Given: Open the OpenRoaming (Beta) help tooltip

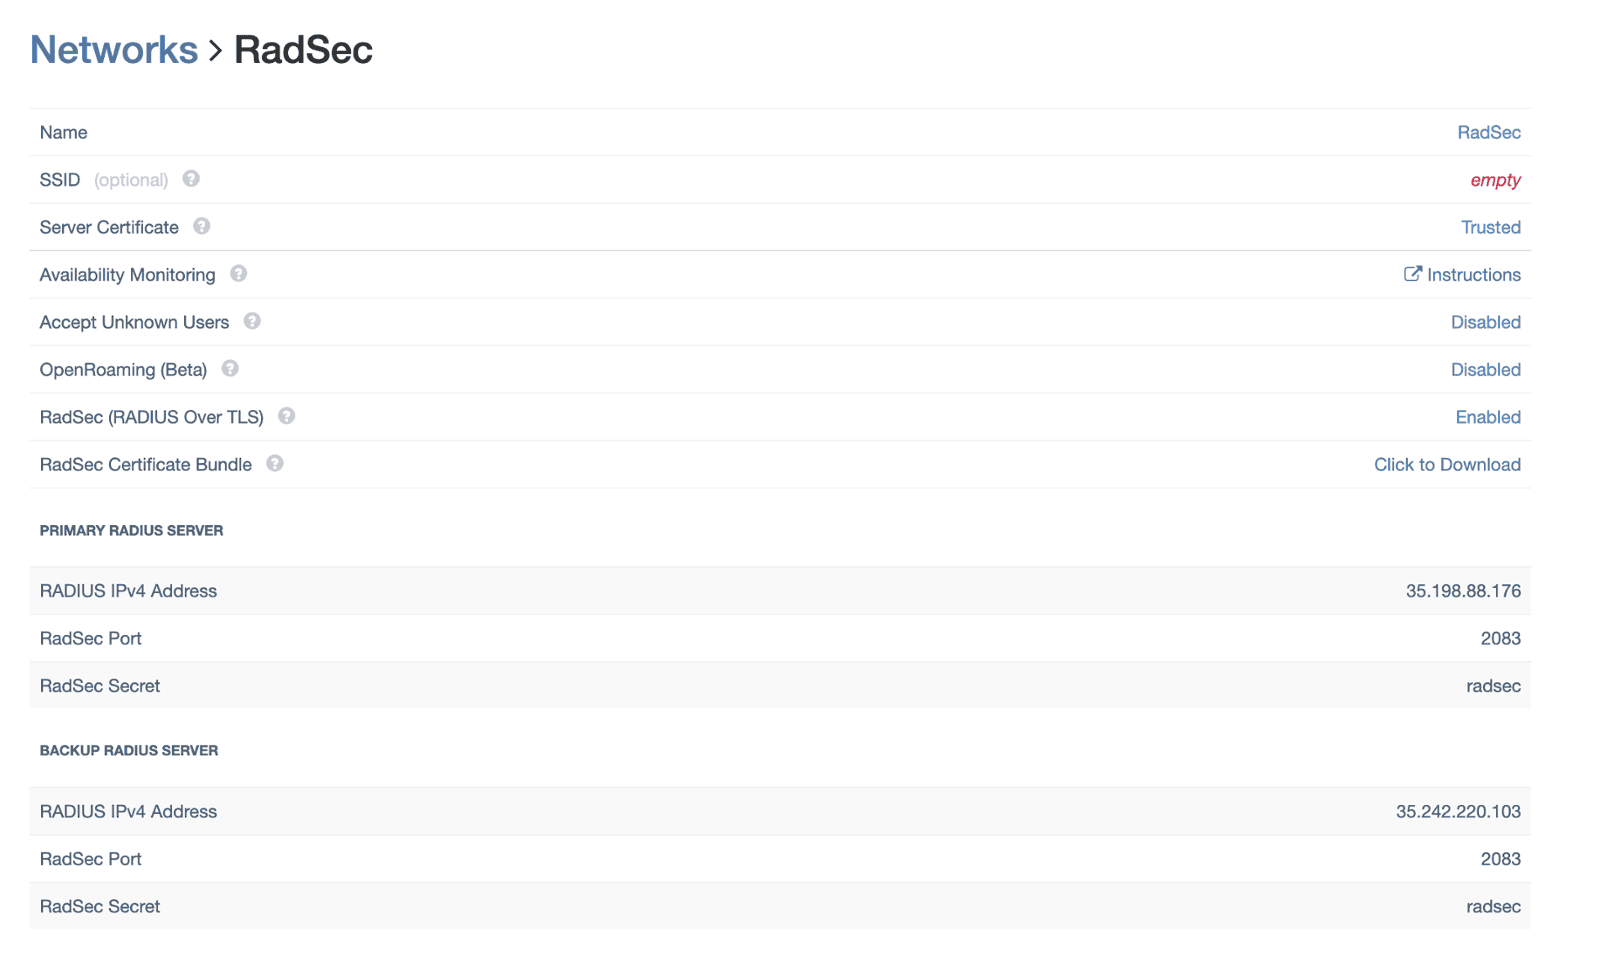Looking at the screenshot, I should coord(229,369).
